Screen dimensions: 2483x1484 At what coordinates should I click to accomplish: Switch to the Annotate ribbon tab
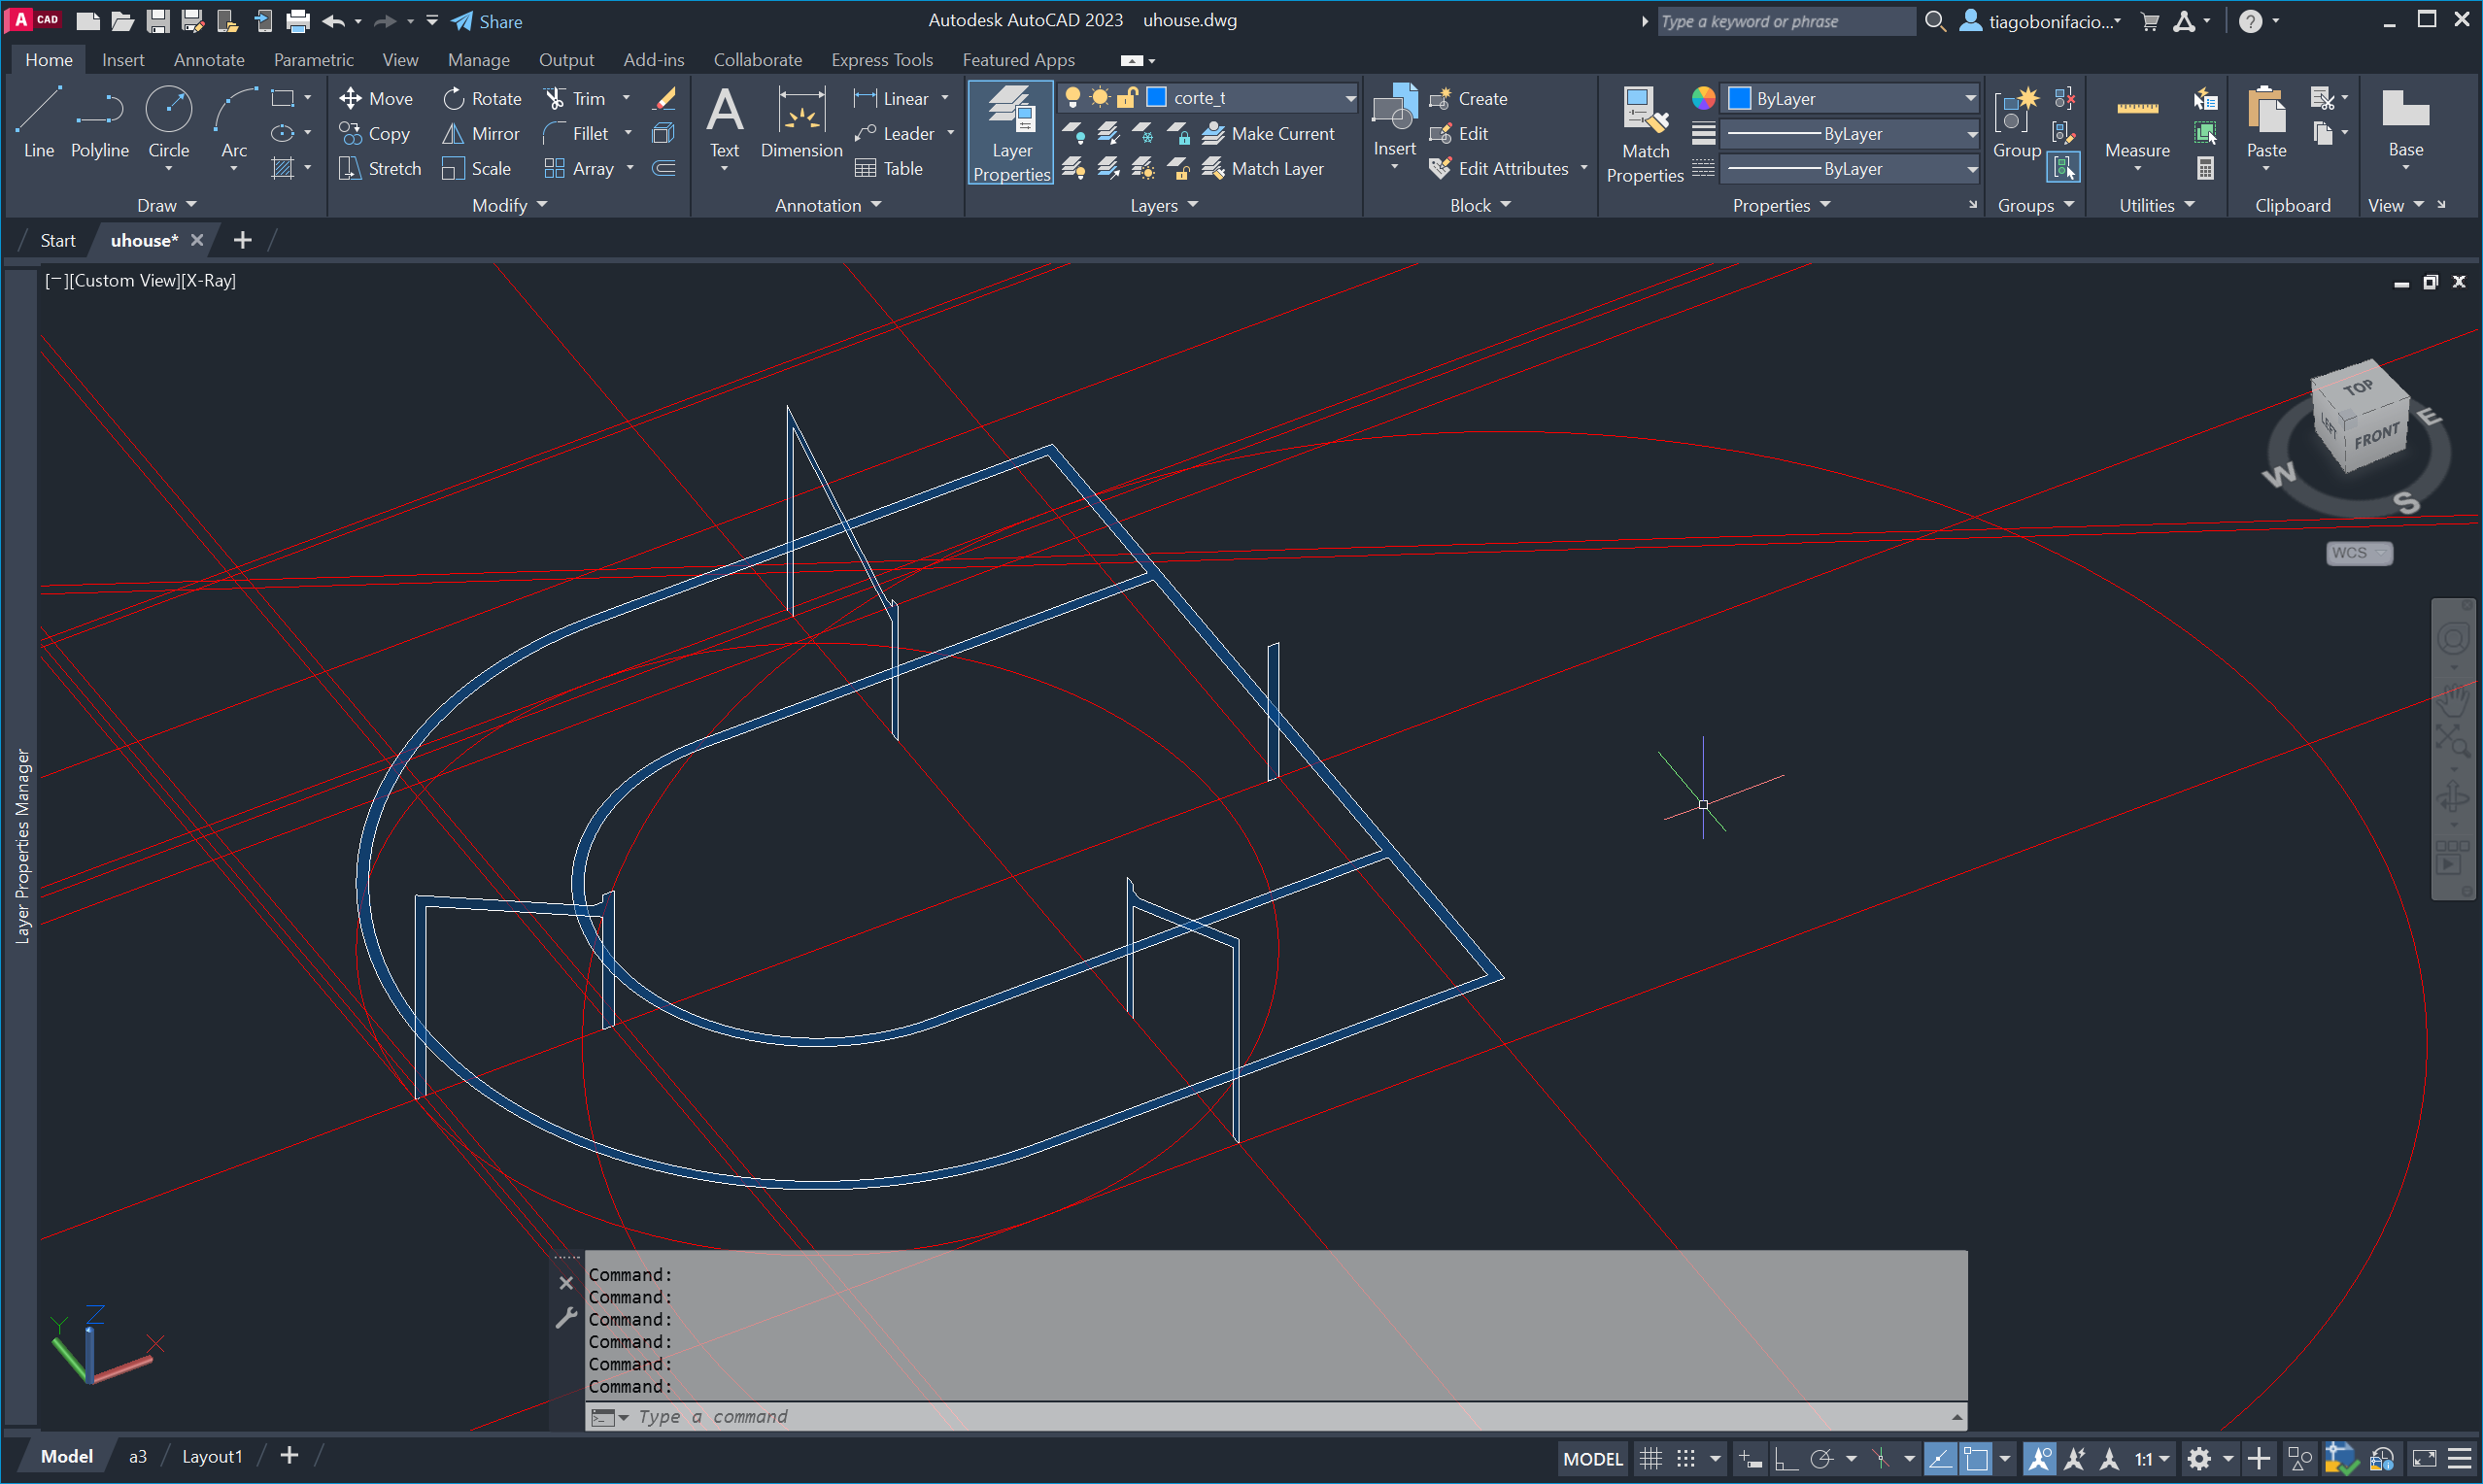(209, 60)
